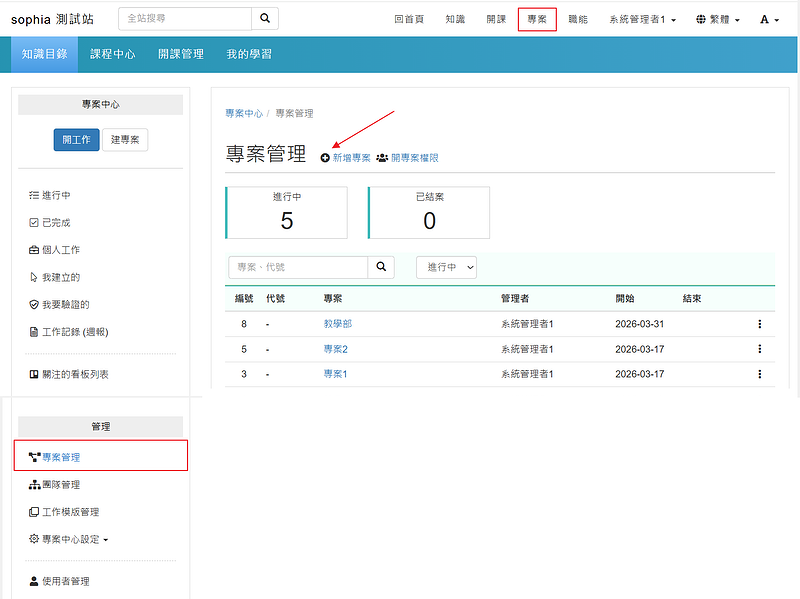Open the font size A dropdown
This screenshot has width=800, height=599.
pyautogui.click(x=769, y=20)
